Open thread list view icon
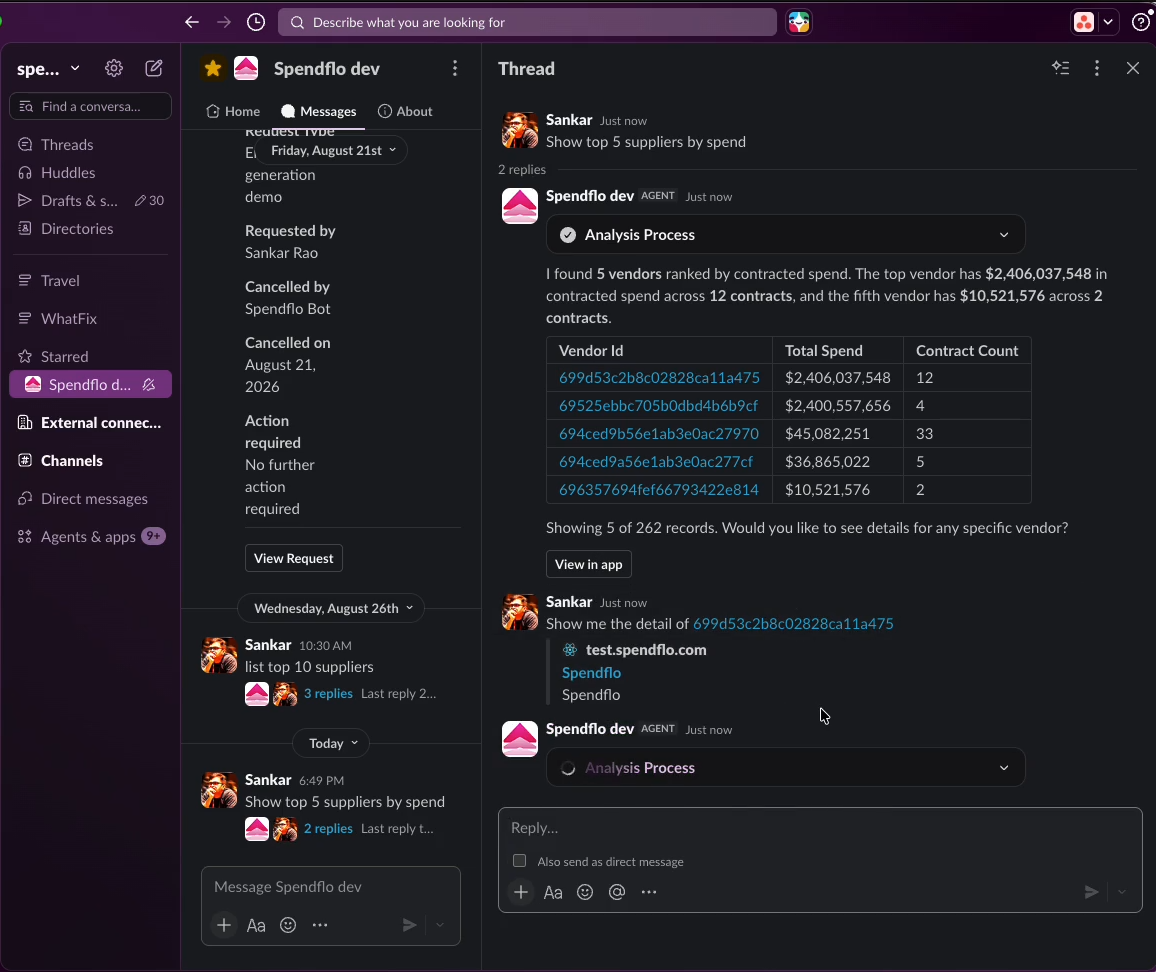This screenshot has width=1156, height=972. [1061, 68]
